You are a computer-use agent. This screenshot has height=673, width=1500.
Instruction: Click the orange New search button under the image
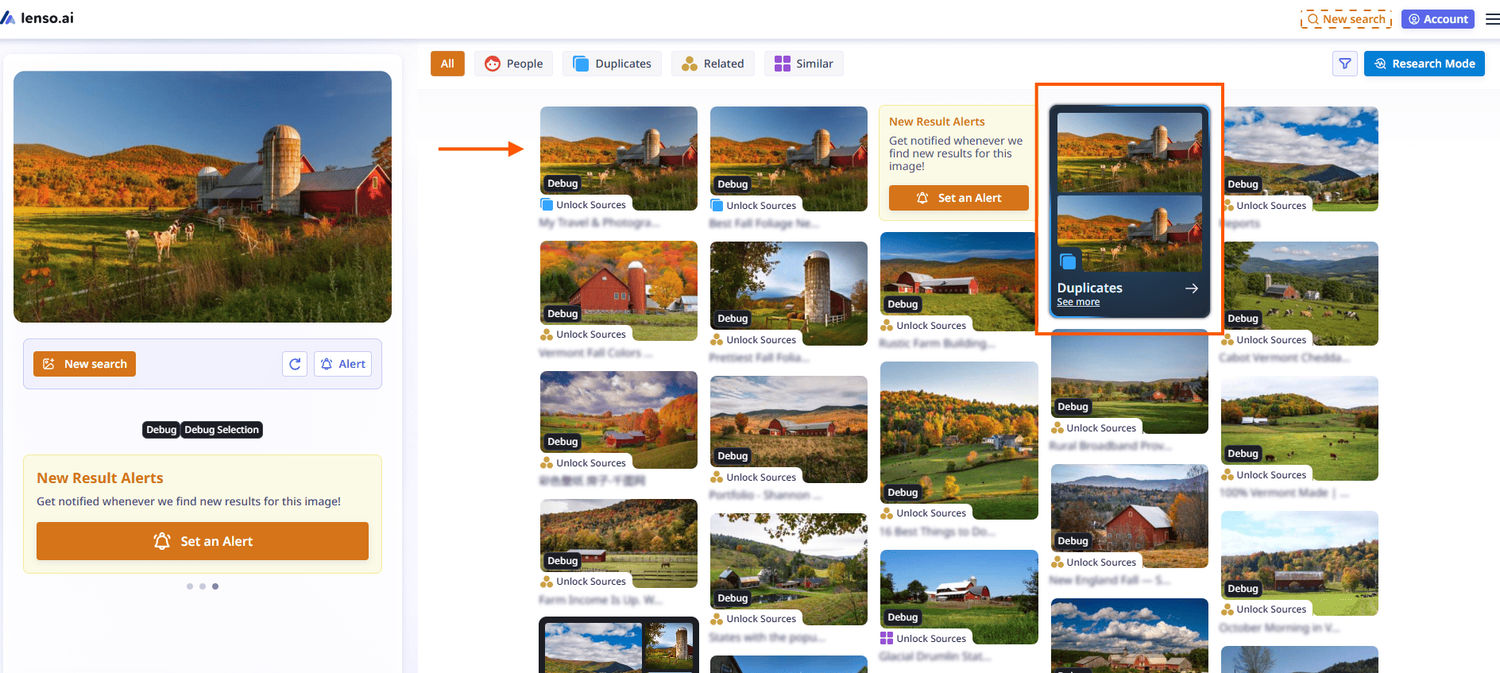84,364
